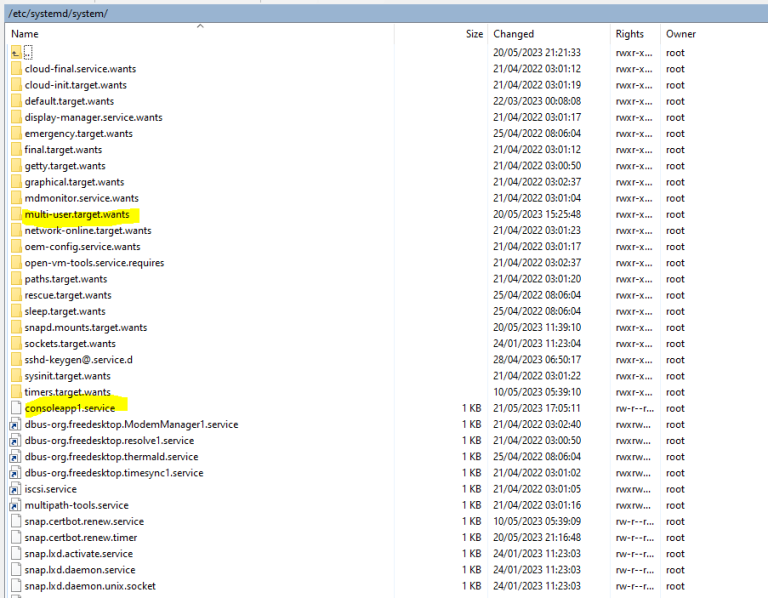Click the /etc/systemd/system/ path bar
768x598 pixels.
point(58,13)
